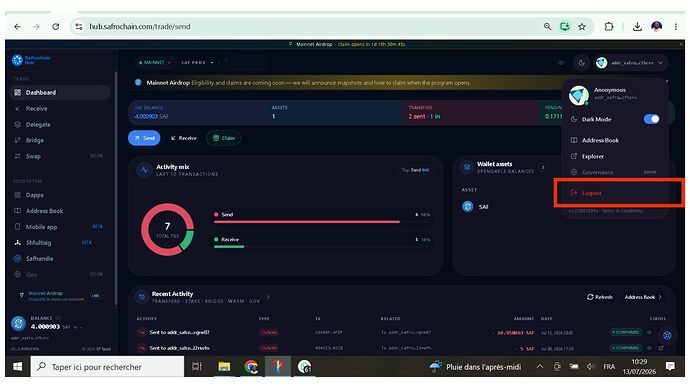Open Explorer from the account menu

(616, 156)
